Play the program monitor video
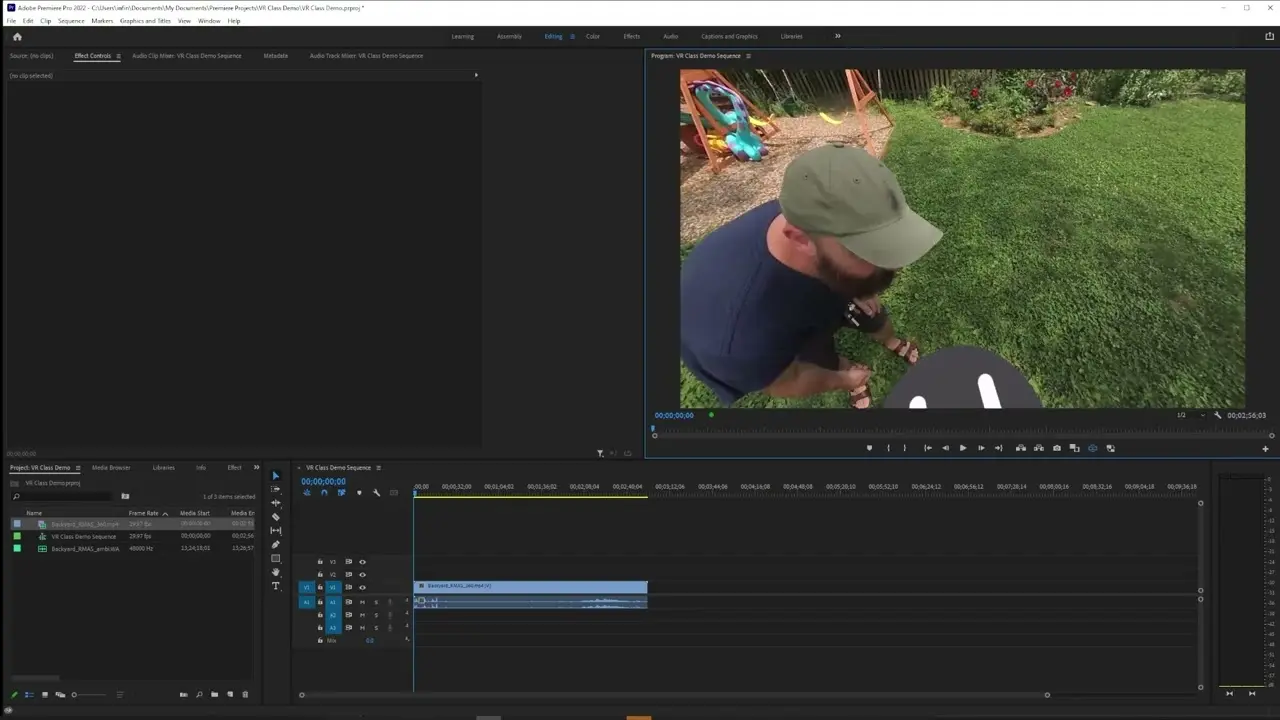 [963, 448]
